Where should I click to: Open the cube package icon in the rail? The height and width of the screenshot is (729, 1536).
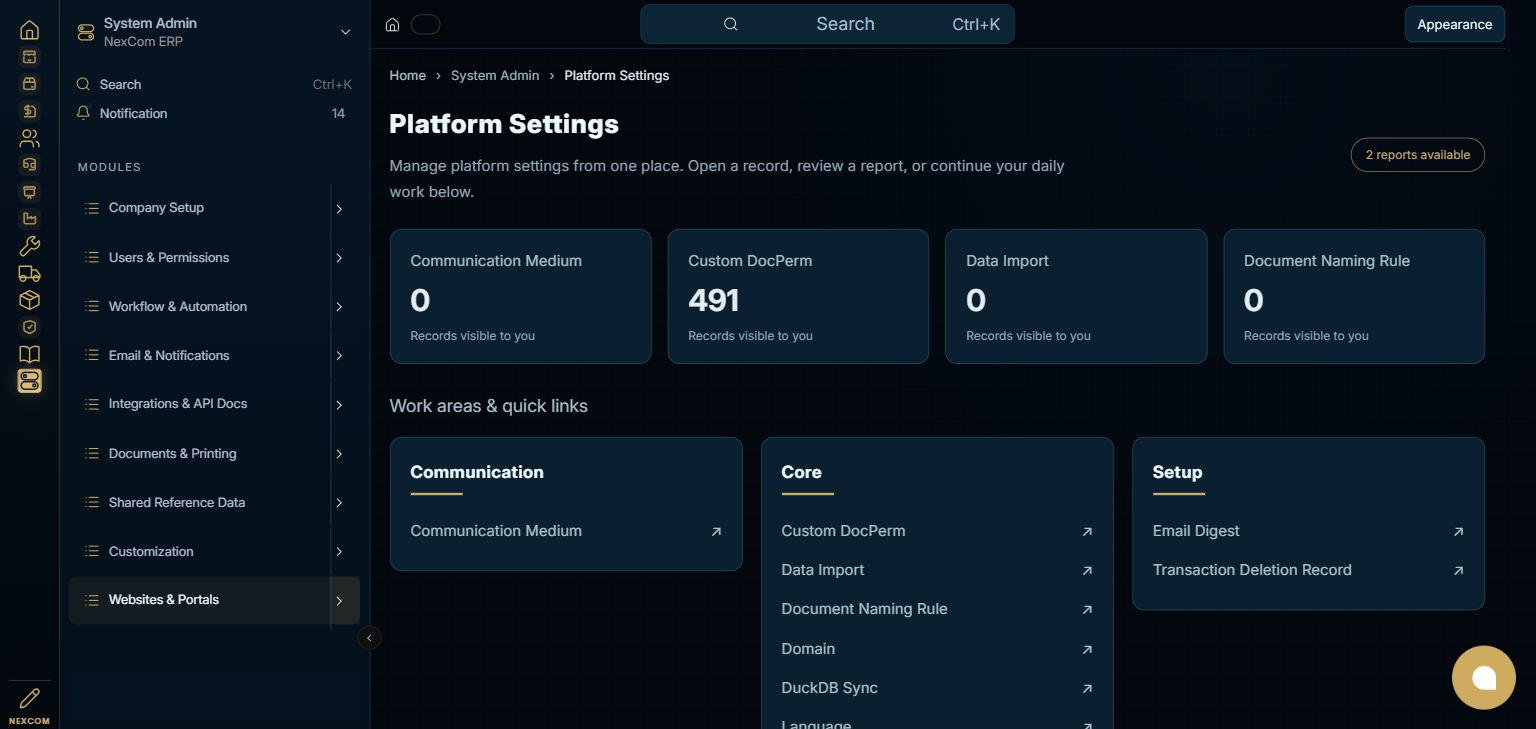(x=30, y=300)
